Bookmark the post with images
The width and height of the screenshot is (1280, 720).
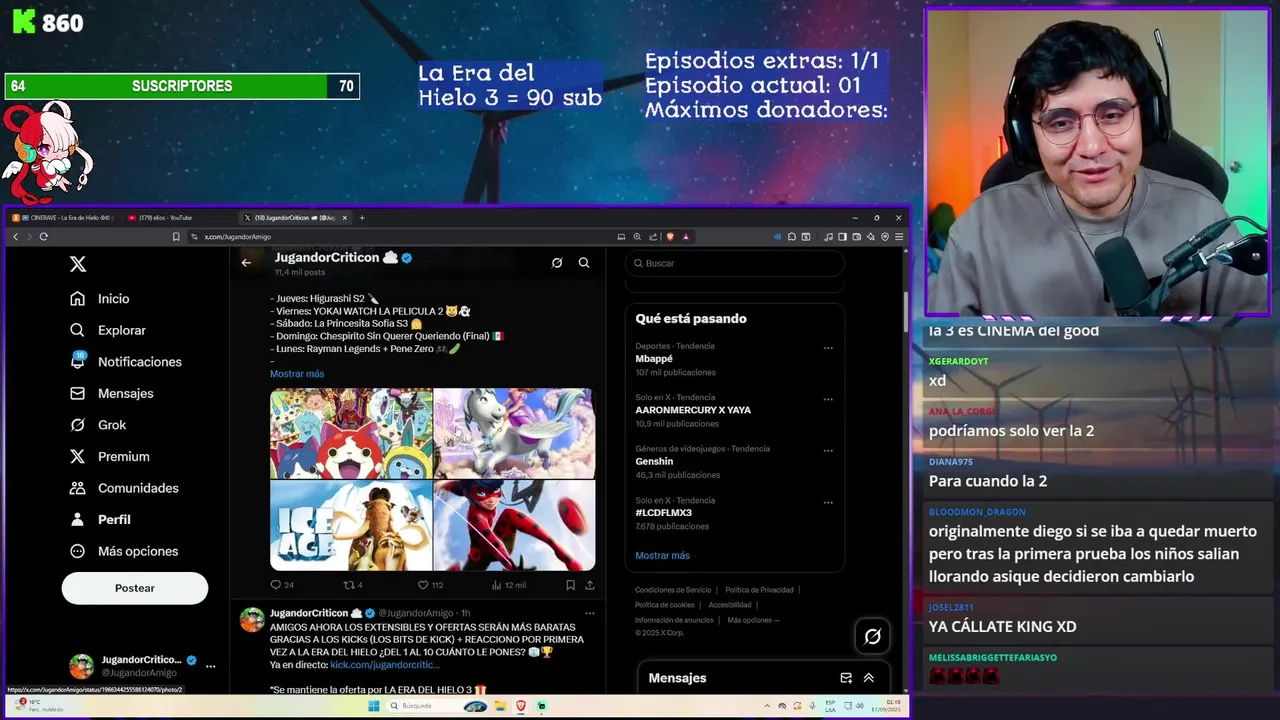click(570, 585)
